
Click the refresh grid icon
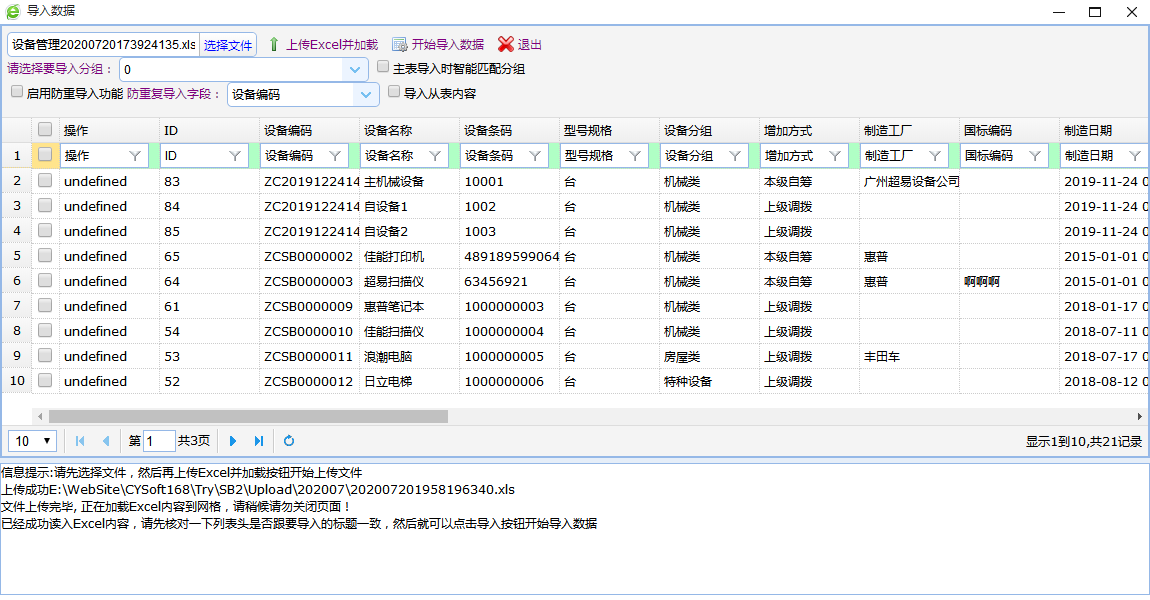coord(289,441)
